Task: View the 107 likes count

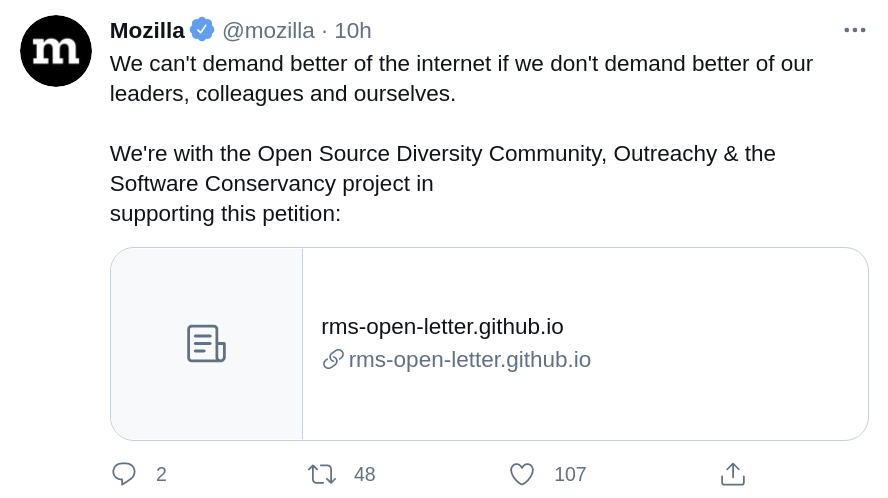Action: point(570,474)
